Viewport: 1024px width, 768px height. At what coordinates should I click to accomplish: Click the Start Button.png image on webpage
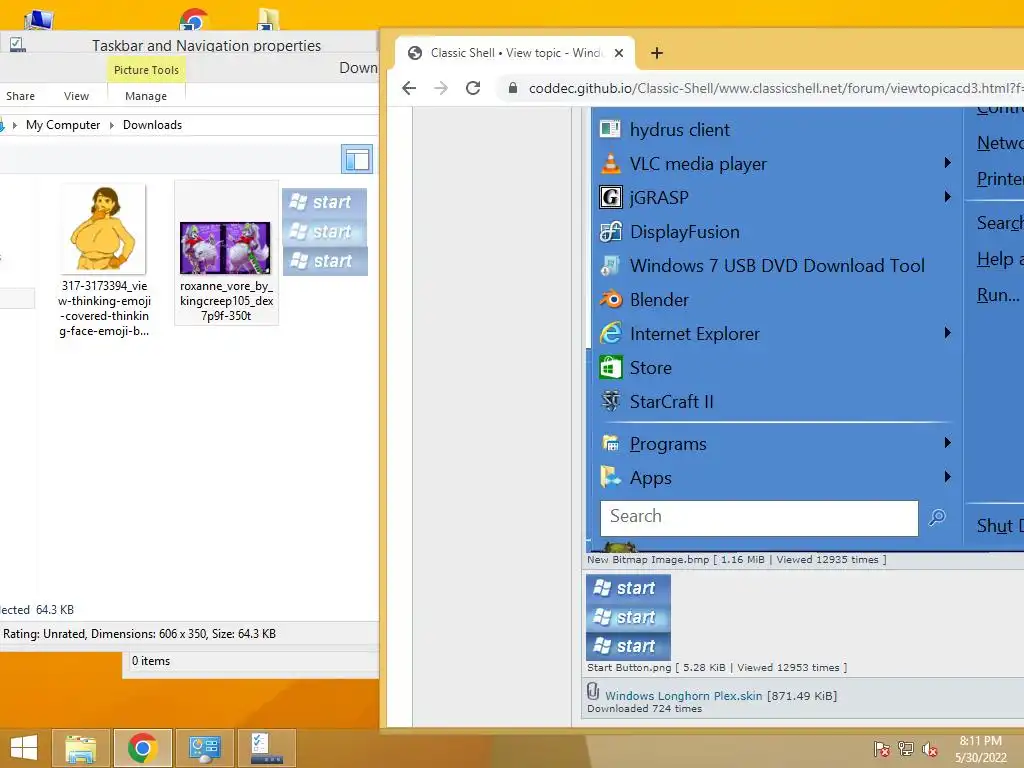[x=628, y=617]
